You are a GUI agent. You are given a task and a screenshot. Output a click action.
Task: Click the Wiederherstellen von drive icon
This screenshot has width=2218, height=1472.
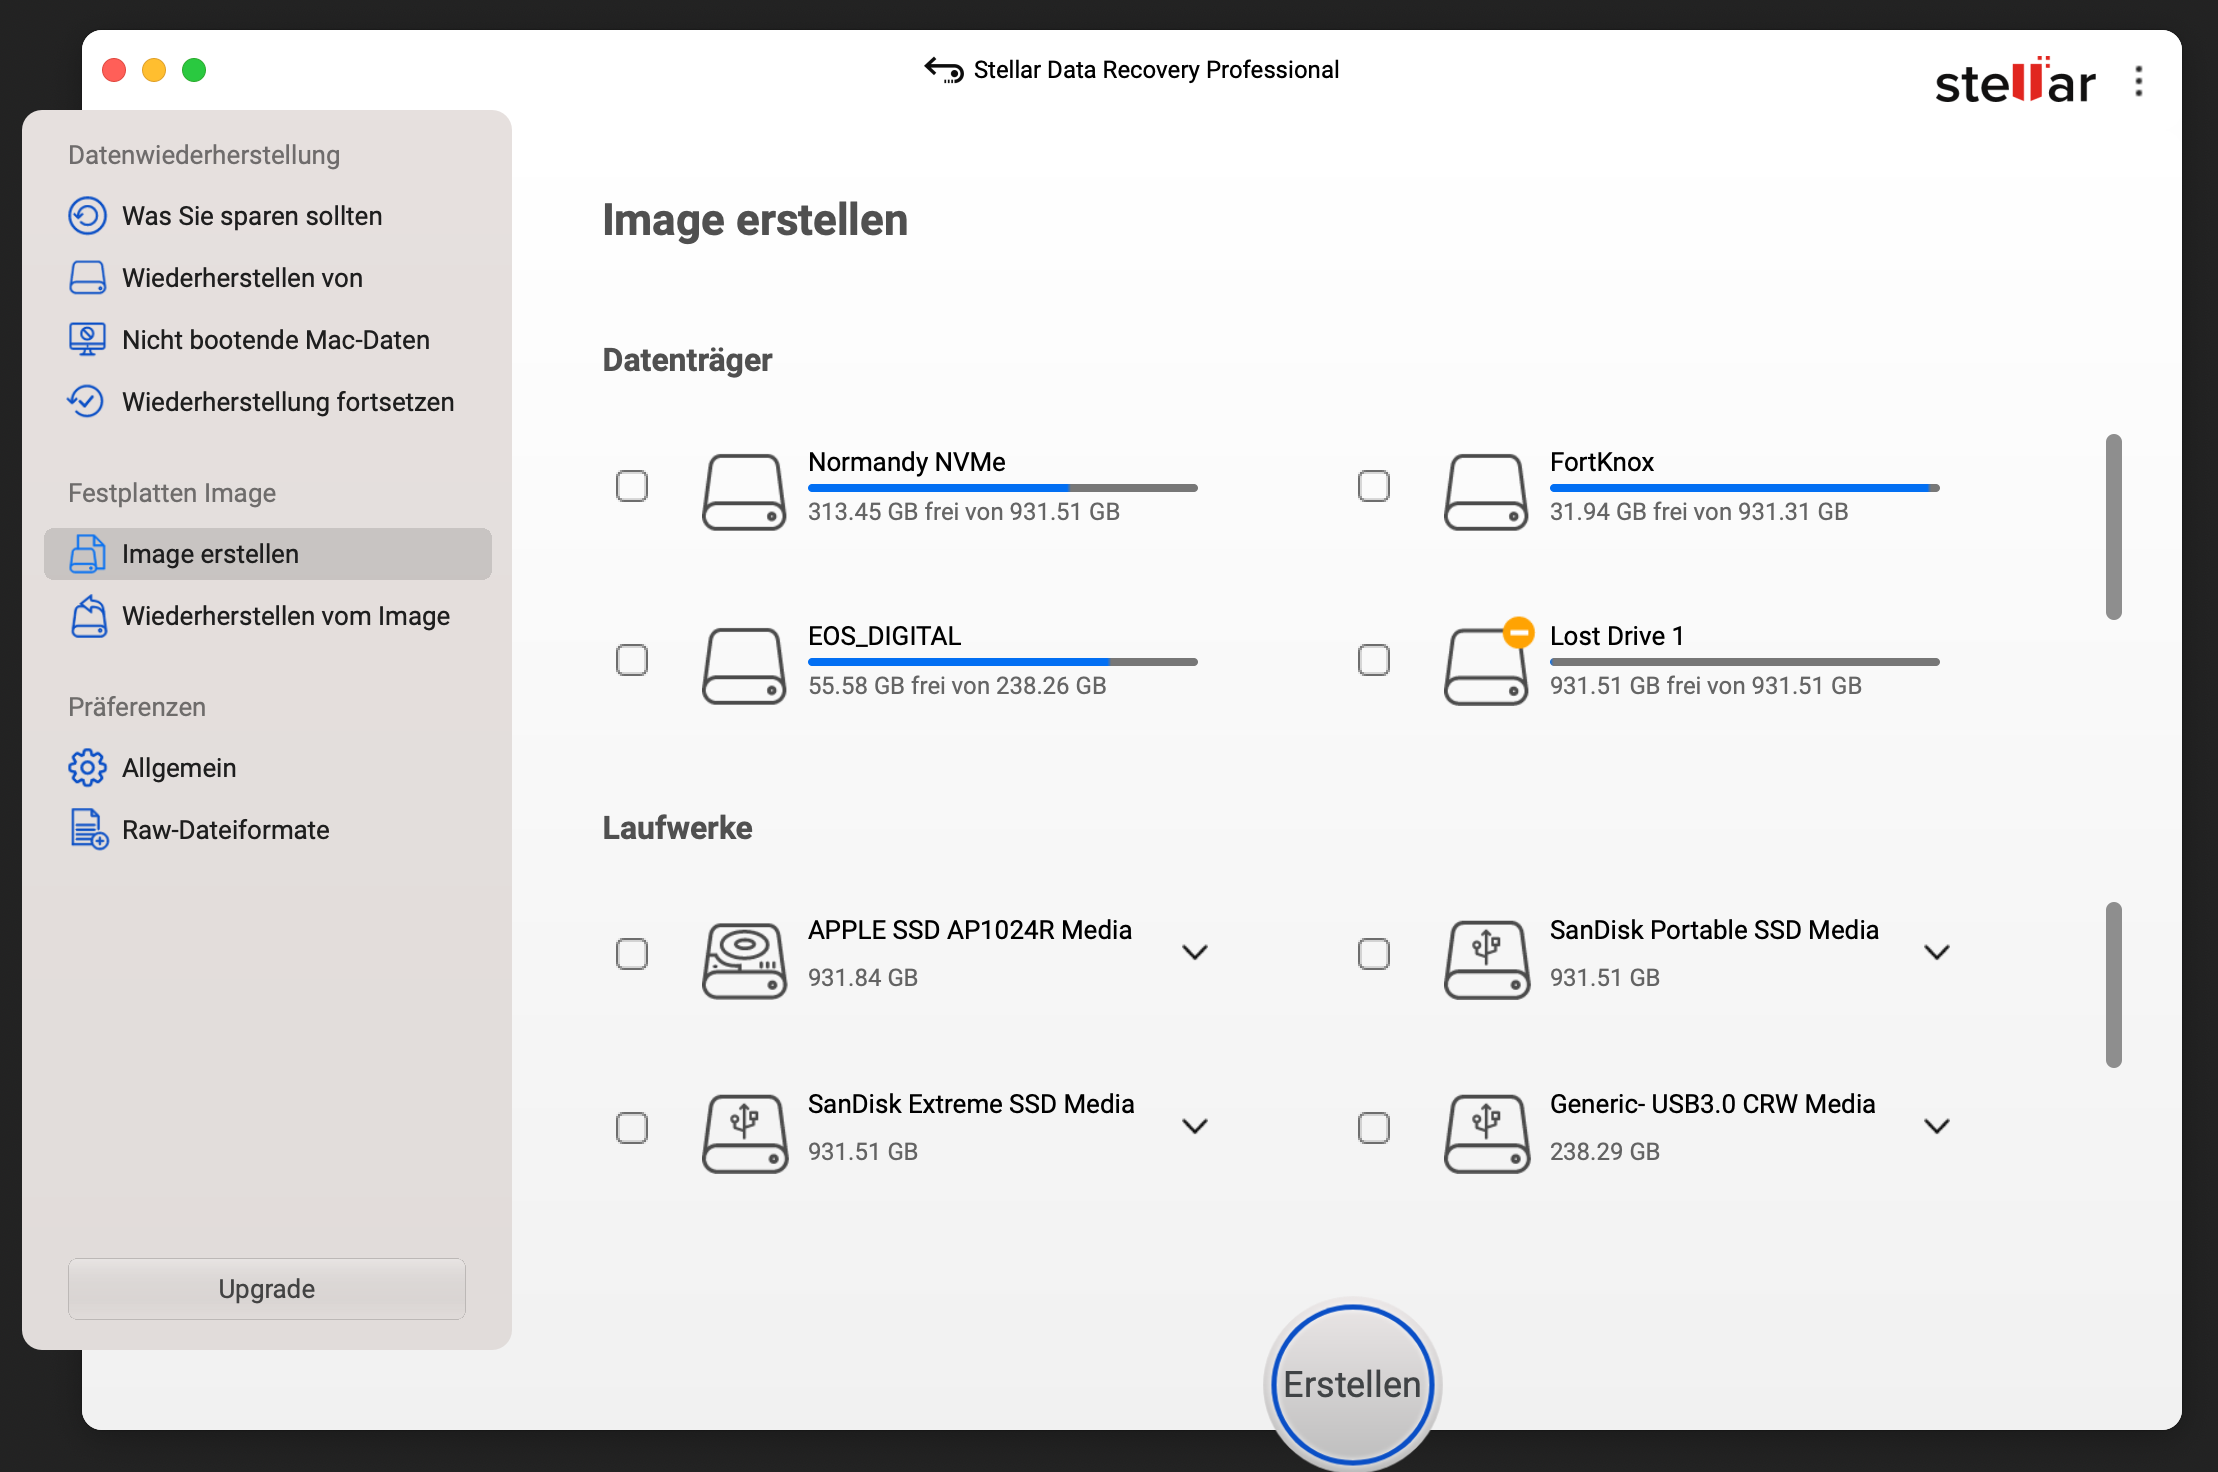[x=87, y=278]
